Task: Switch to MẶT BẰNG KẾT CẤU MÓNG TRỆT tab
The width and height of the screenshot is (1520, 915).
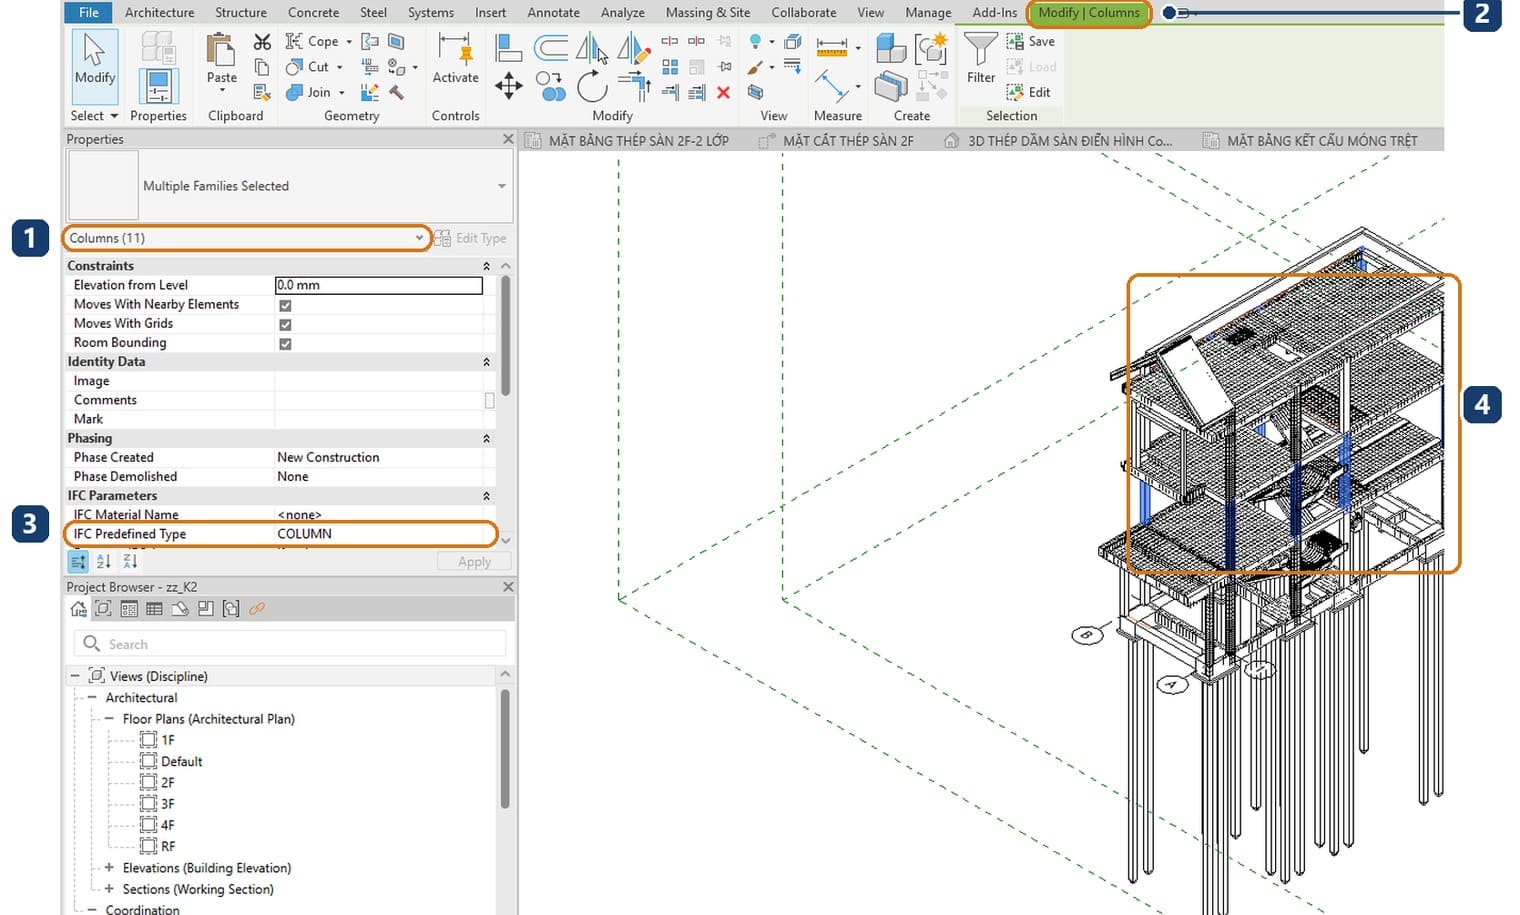Action: (1322, 141)
